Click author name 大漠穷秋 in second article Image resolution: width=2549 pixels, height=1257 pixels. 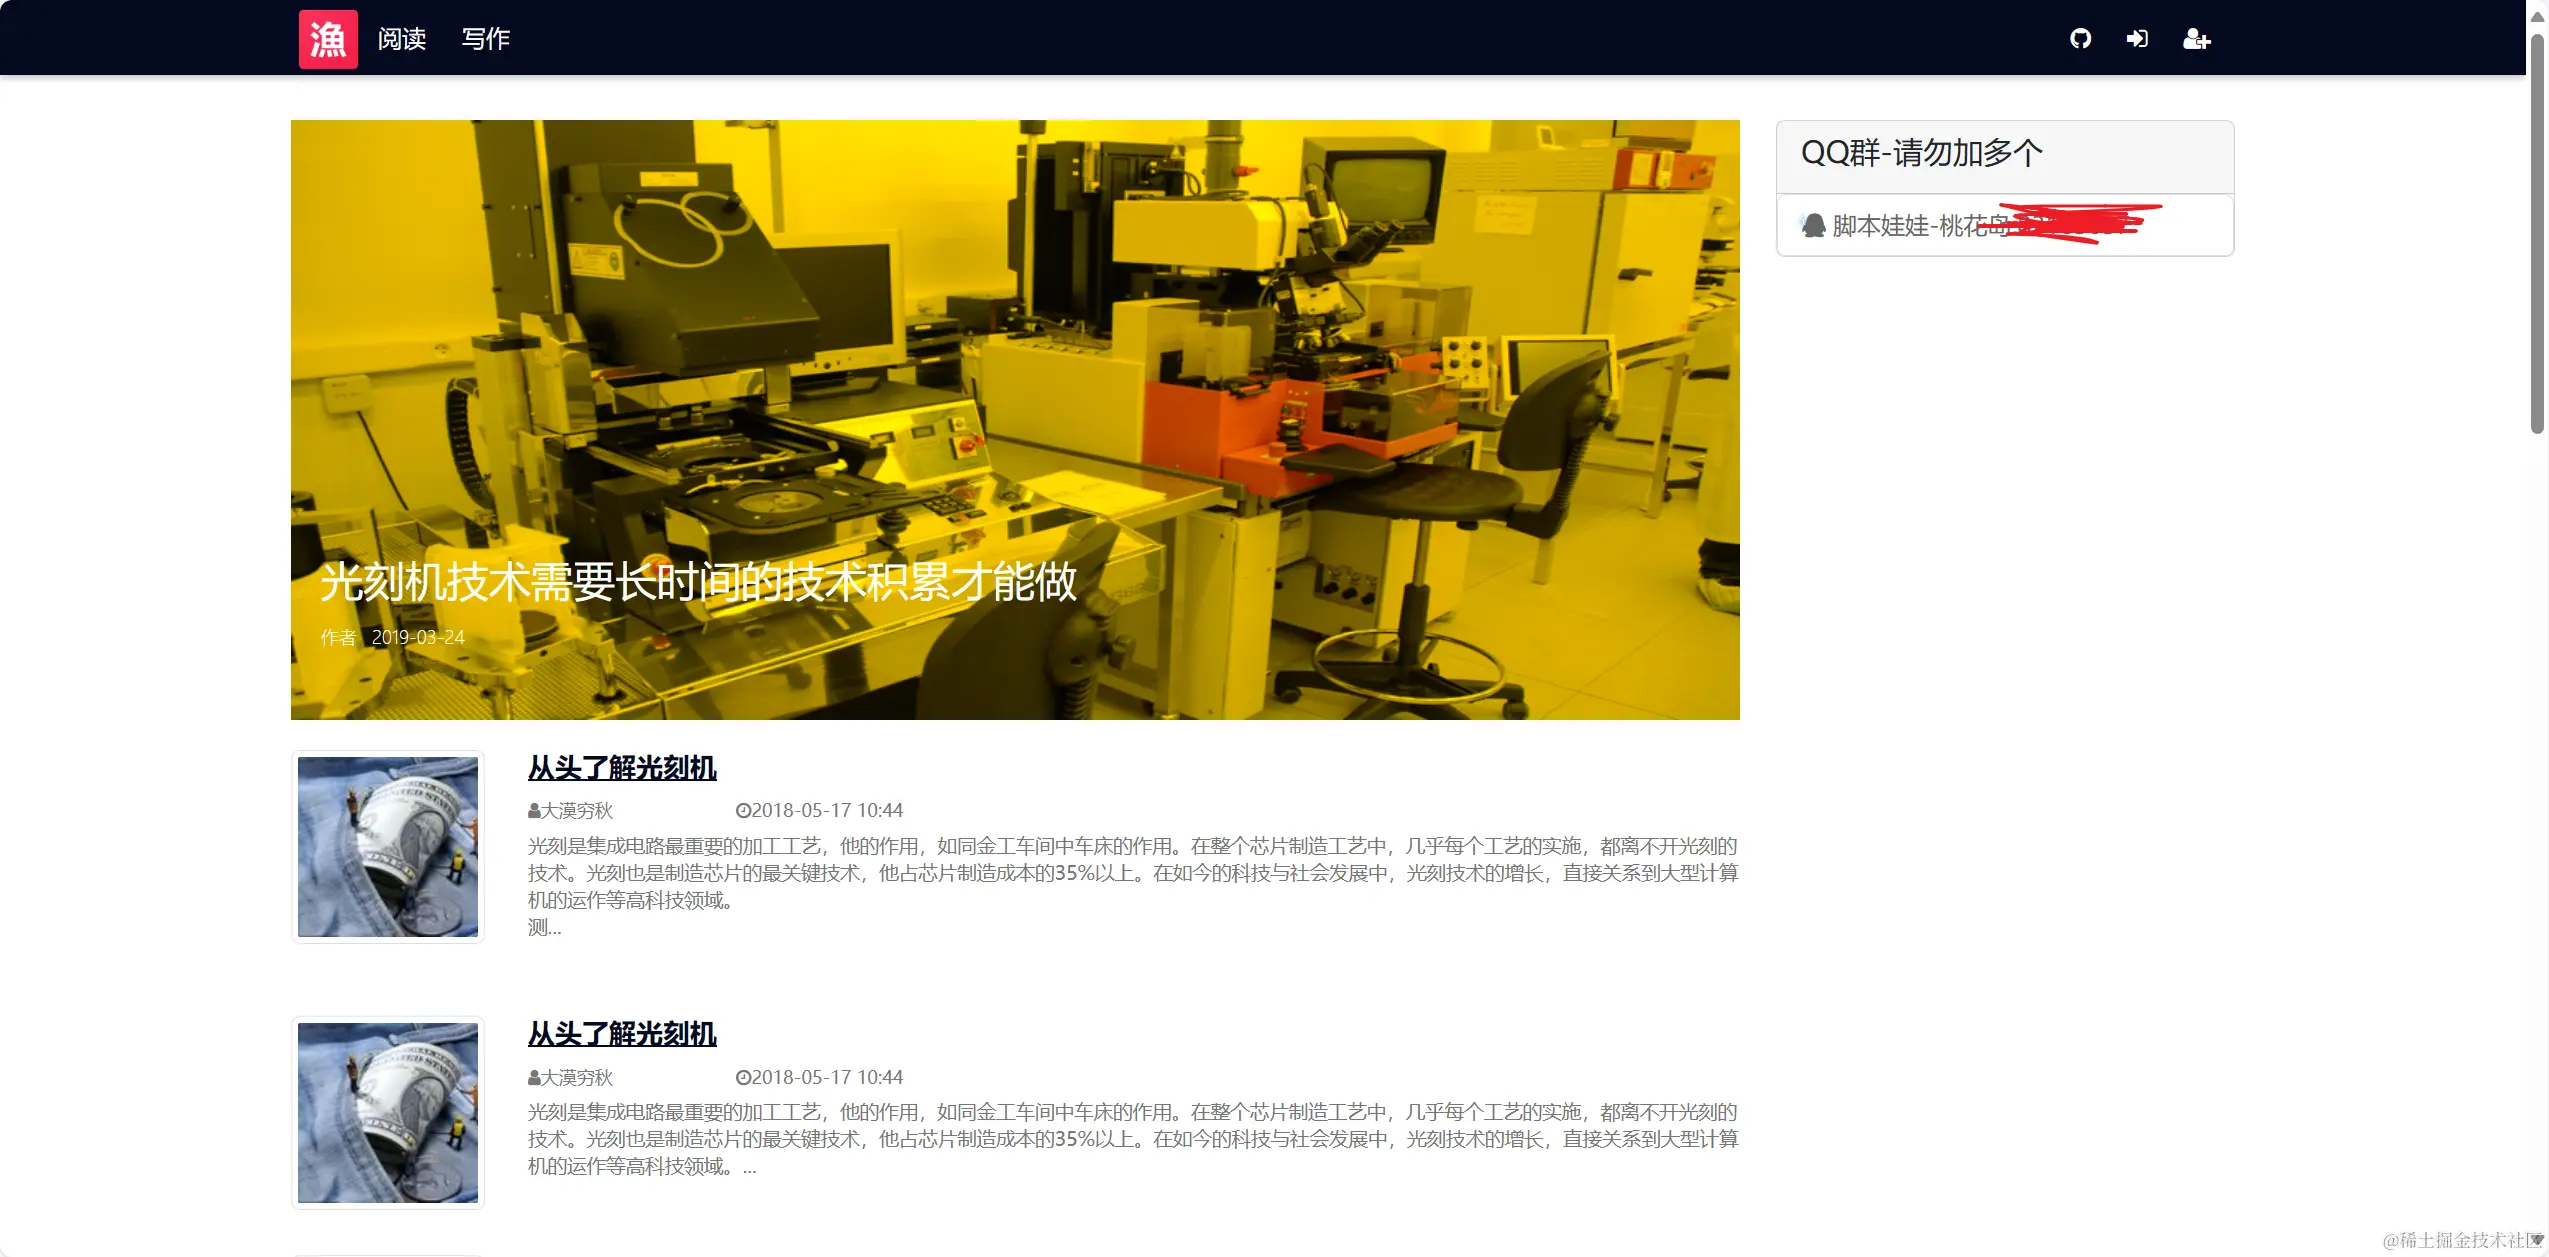[x=577, y=1078]
